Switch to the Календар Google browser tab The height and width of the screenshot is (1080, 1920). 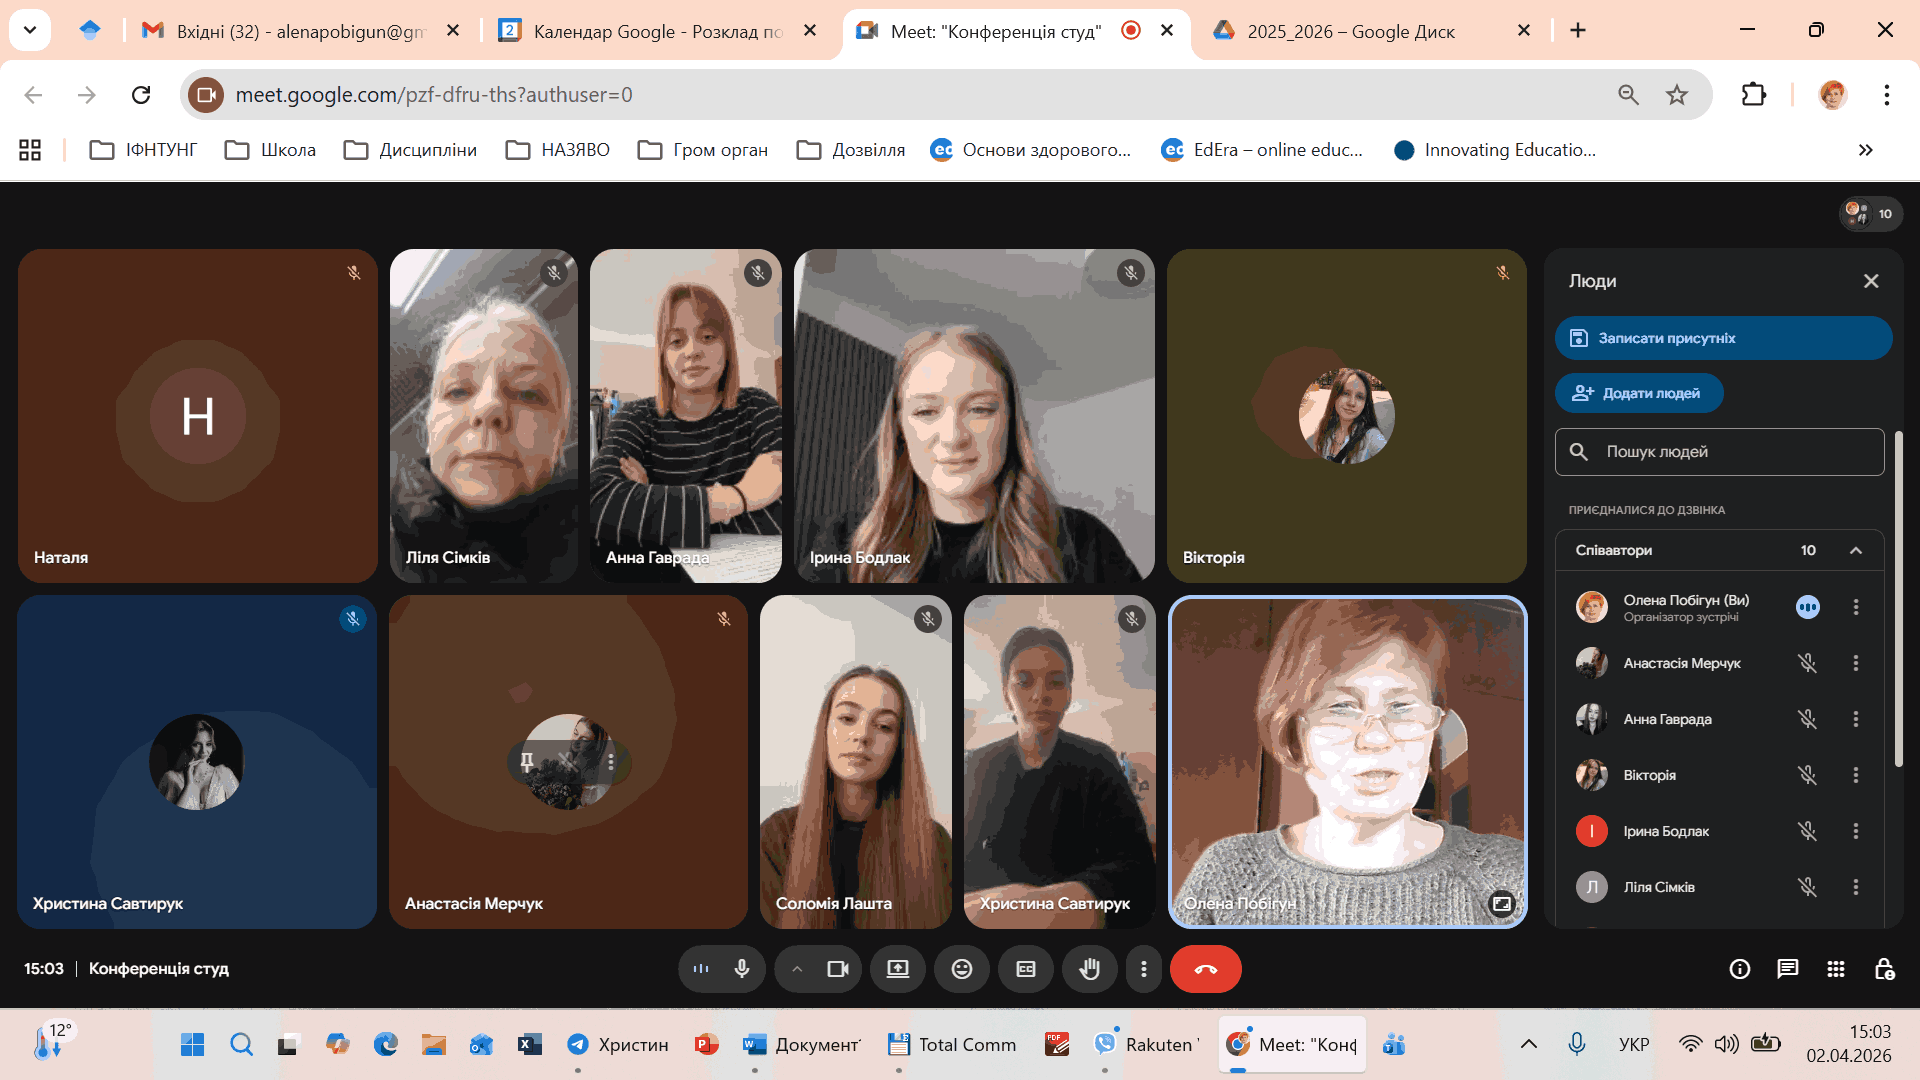pos(657,31)
